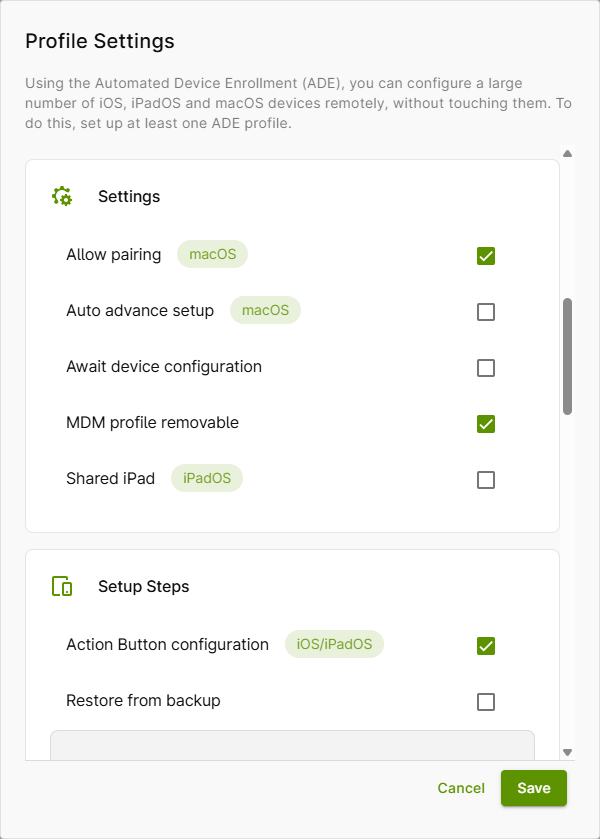Screen dimensions: 600x839
Task: Uncheck MDM profile removable
Action: tap(485, 424)
